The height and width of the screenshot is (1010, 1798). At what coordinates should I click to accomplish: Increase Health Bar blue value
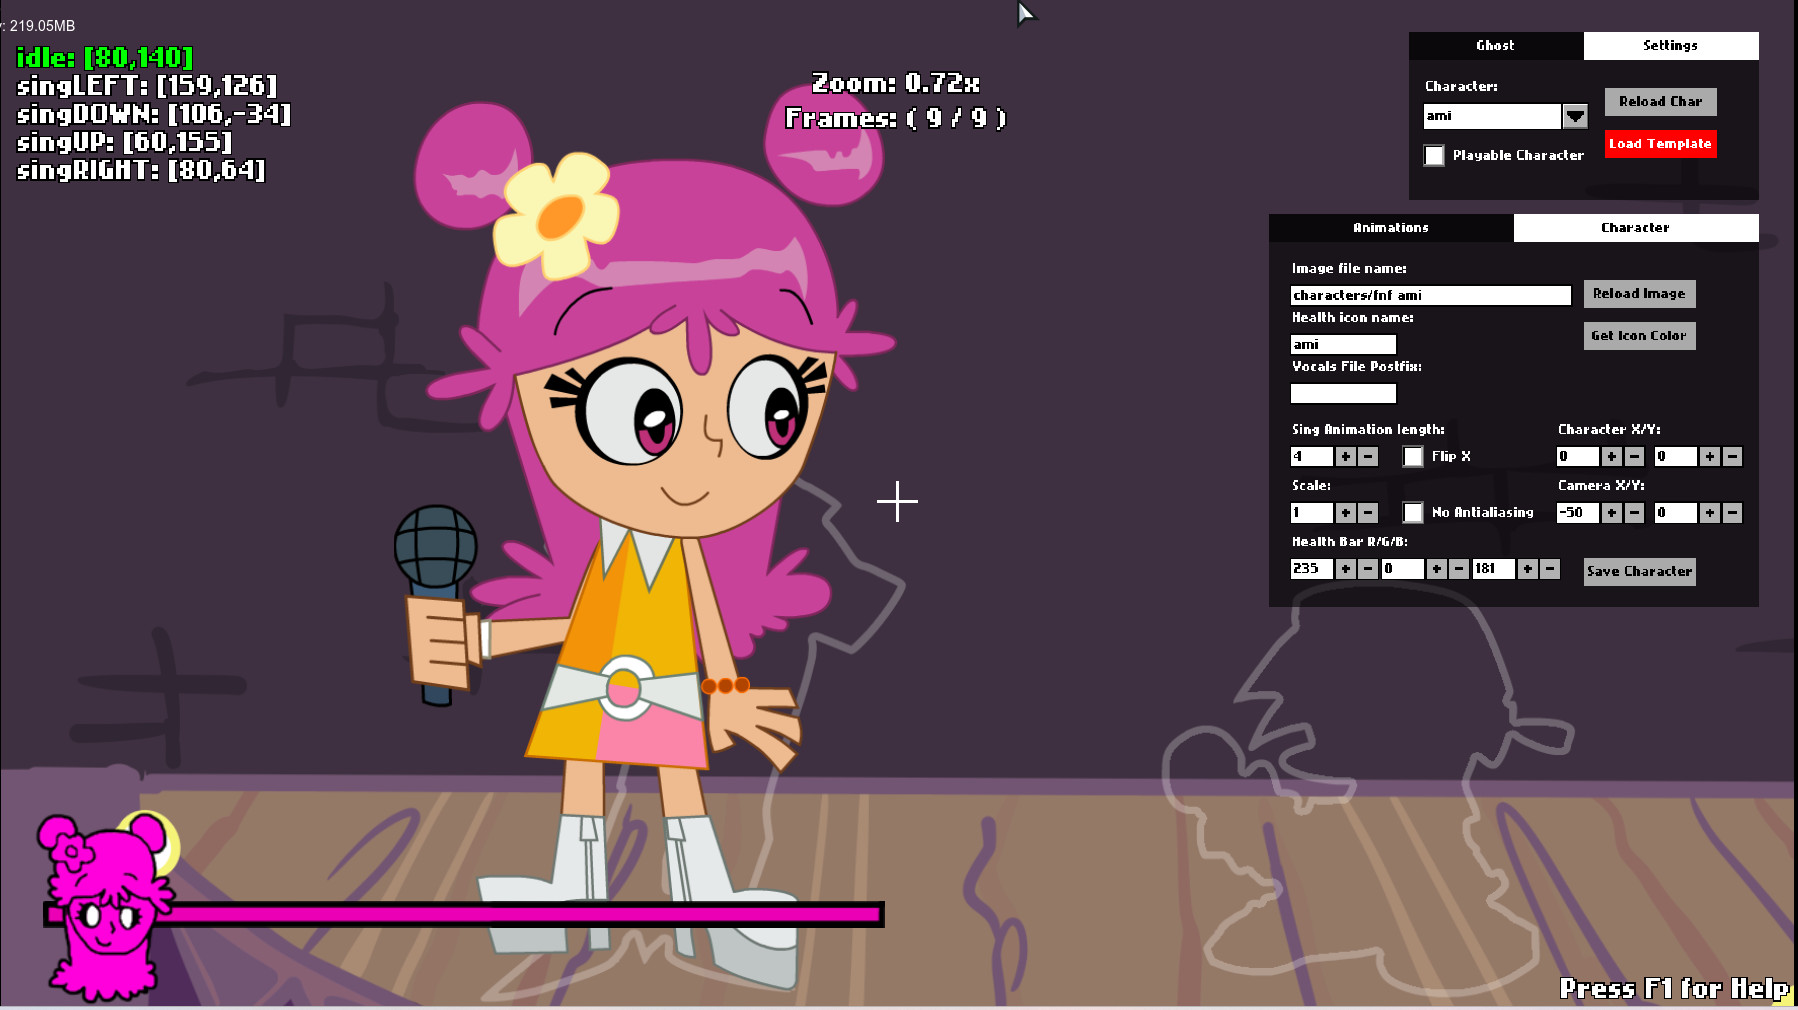(1527, 569)
